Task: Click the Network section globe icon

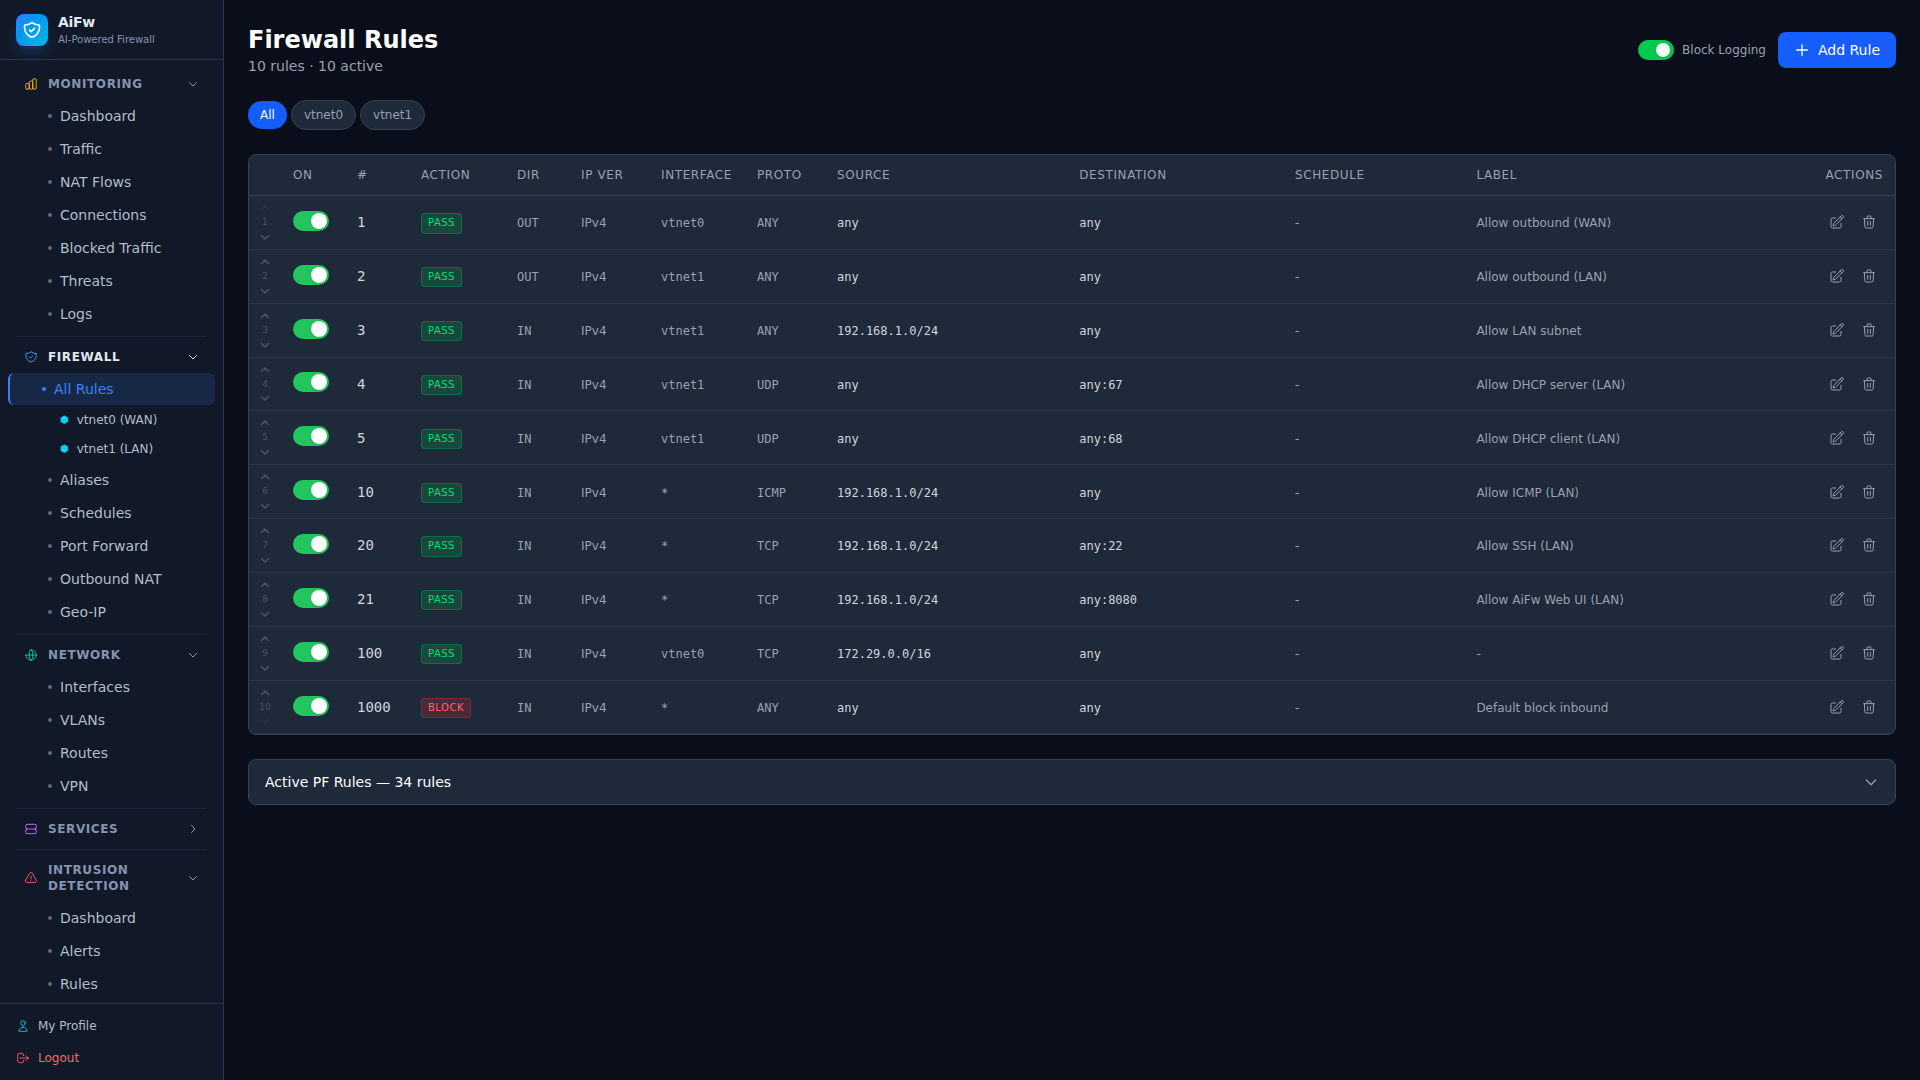Action: point(29,655)
